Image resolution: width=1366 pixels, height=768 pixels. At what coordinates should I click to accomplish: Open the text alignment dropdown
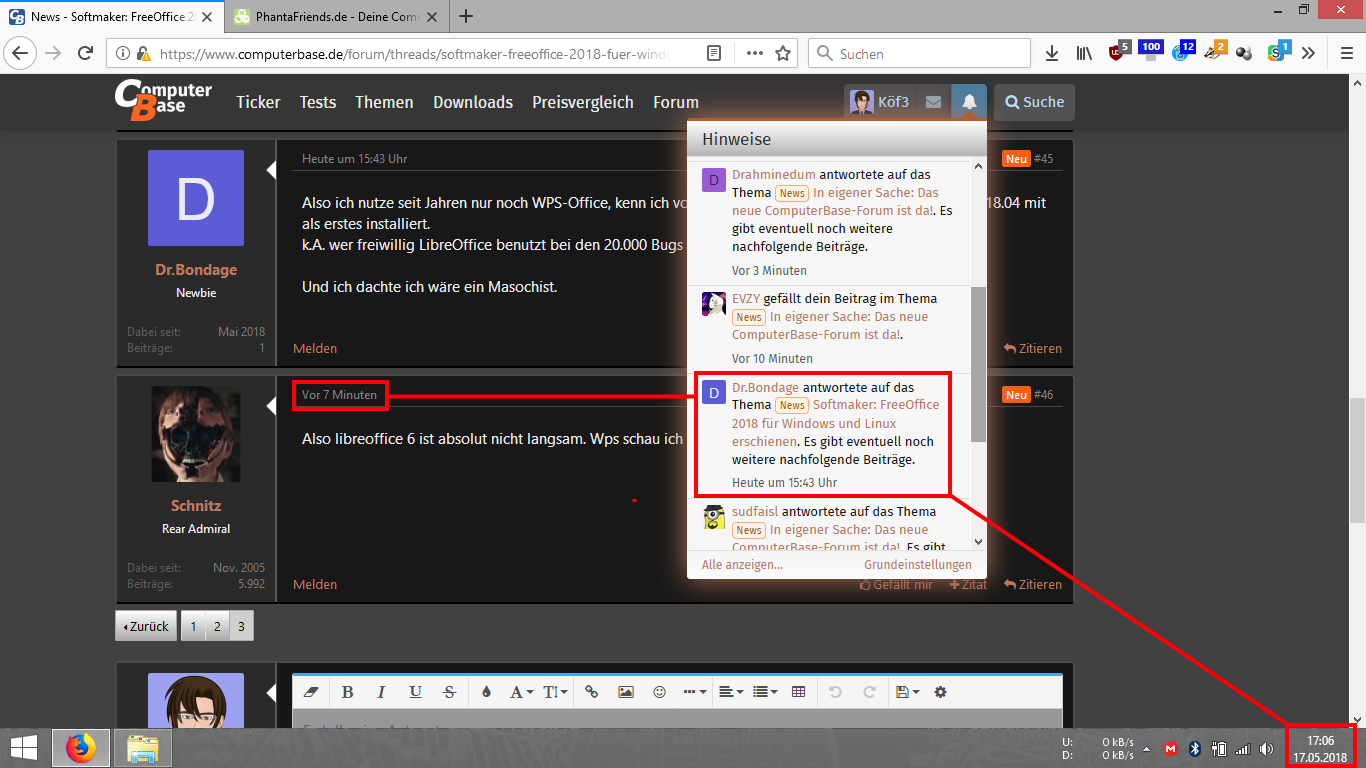[x=731, y=691]
